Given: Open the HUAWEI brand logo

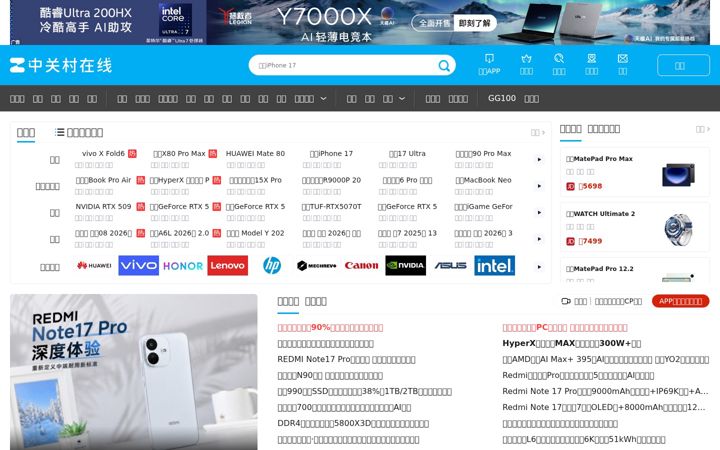Looking at the screenshot, I should tap(94, 265).
